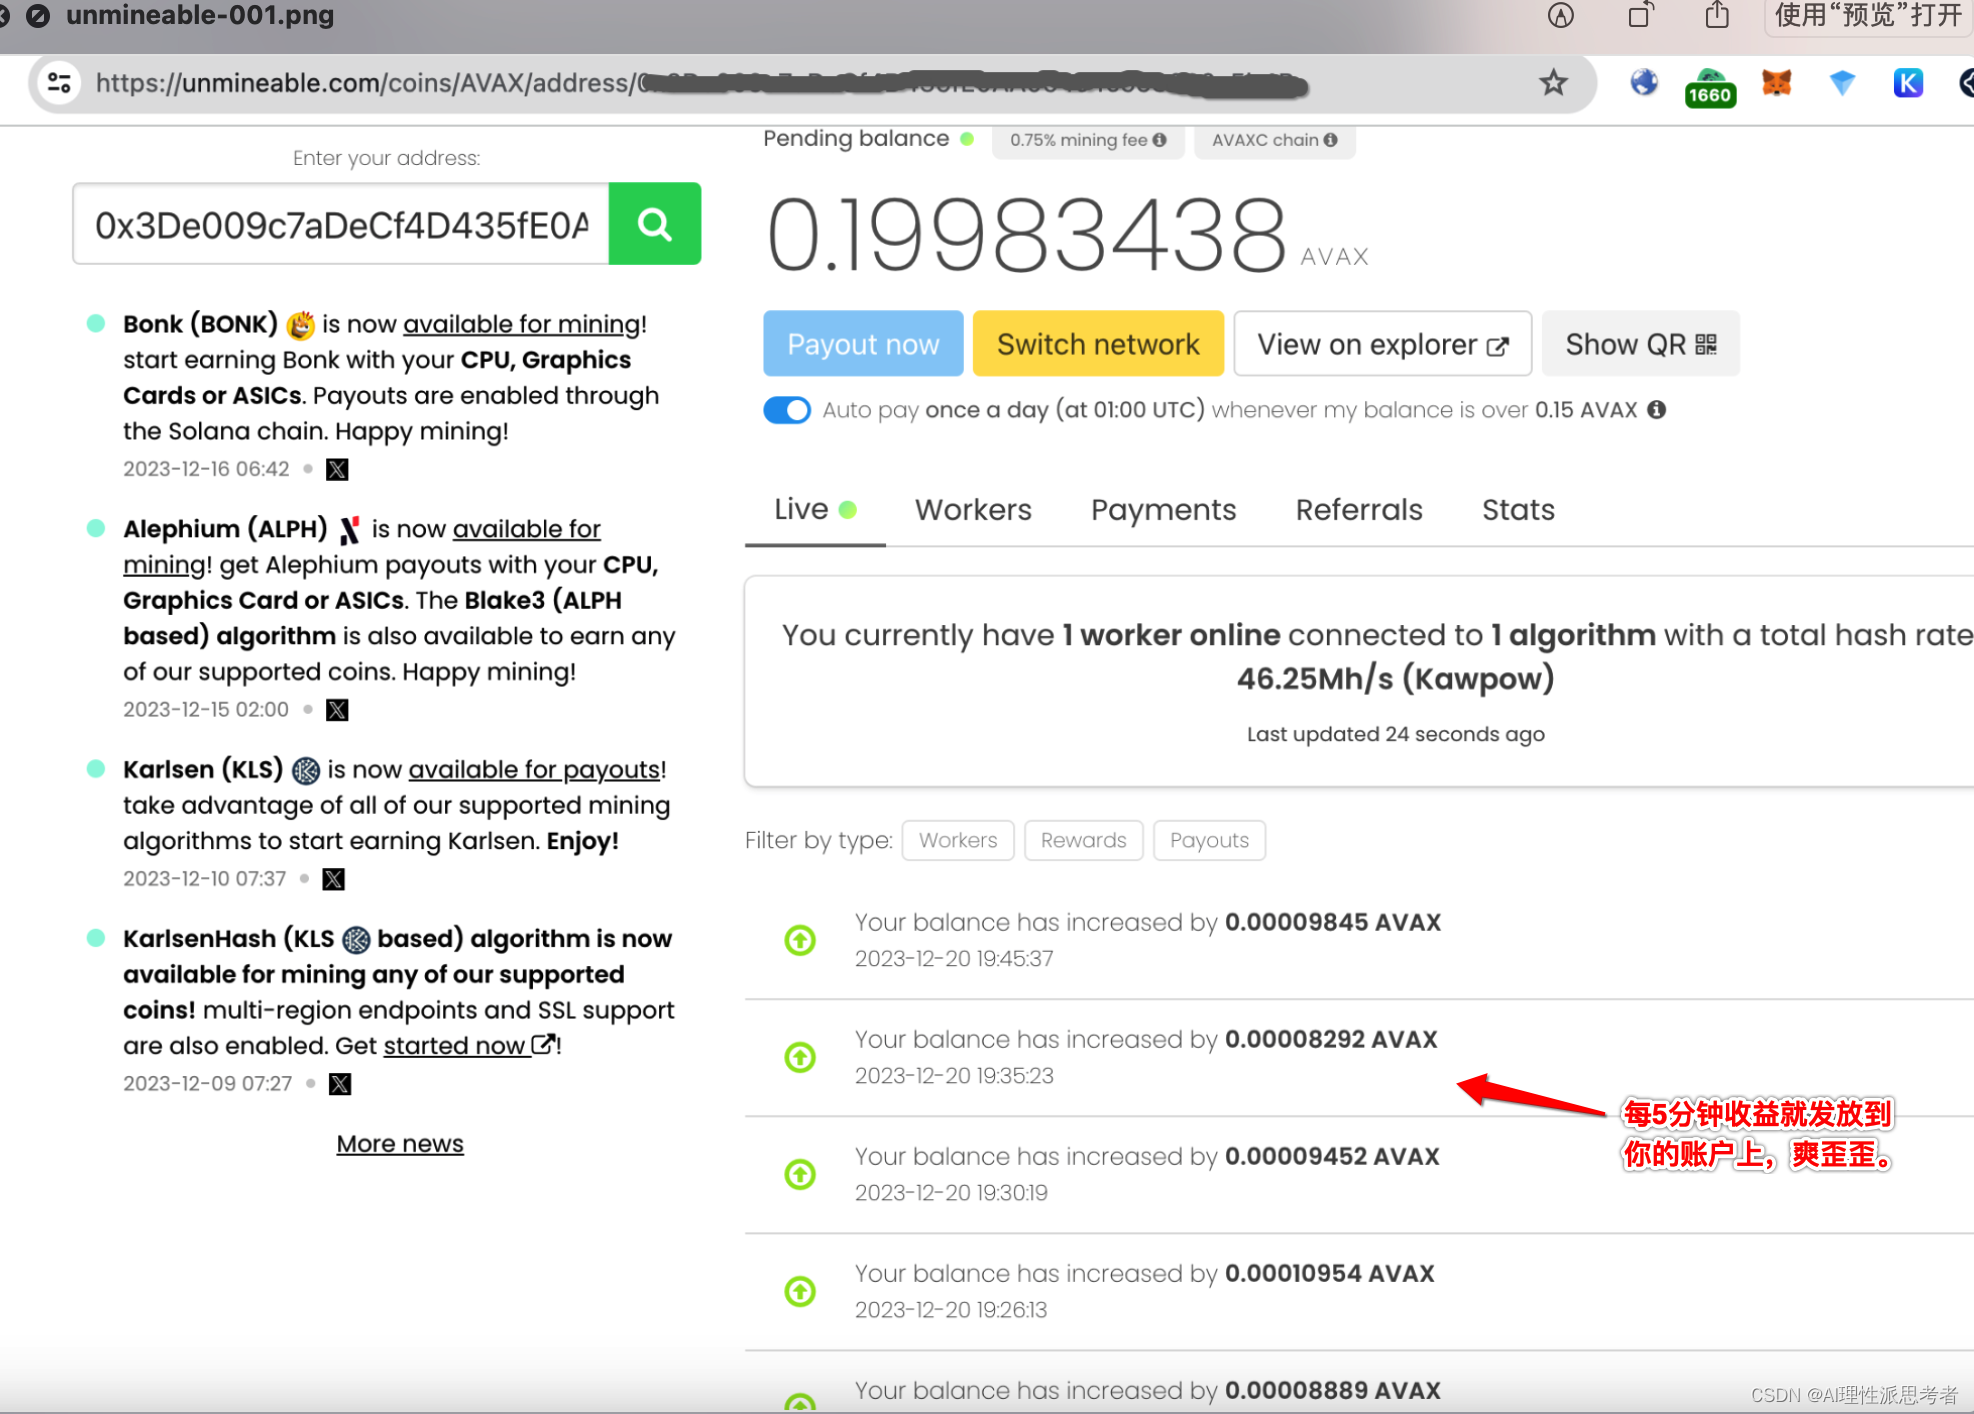
Task: Switch to the Payments tab
Action: pyautogui.click(x=1163, y=510)
